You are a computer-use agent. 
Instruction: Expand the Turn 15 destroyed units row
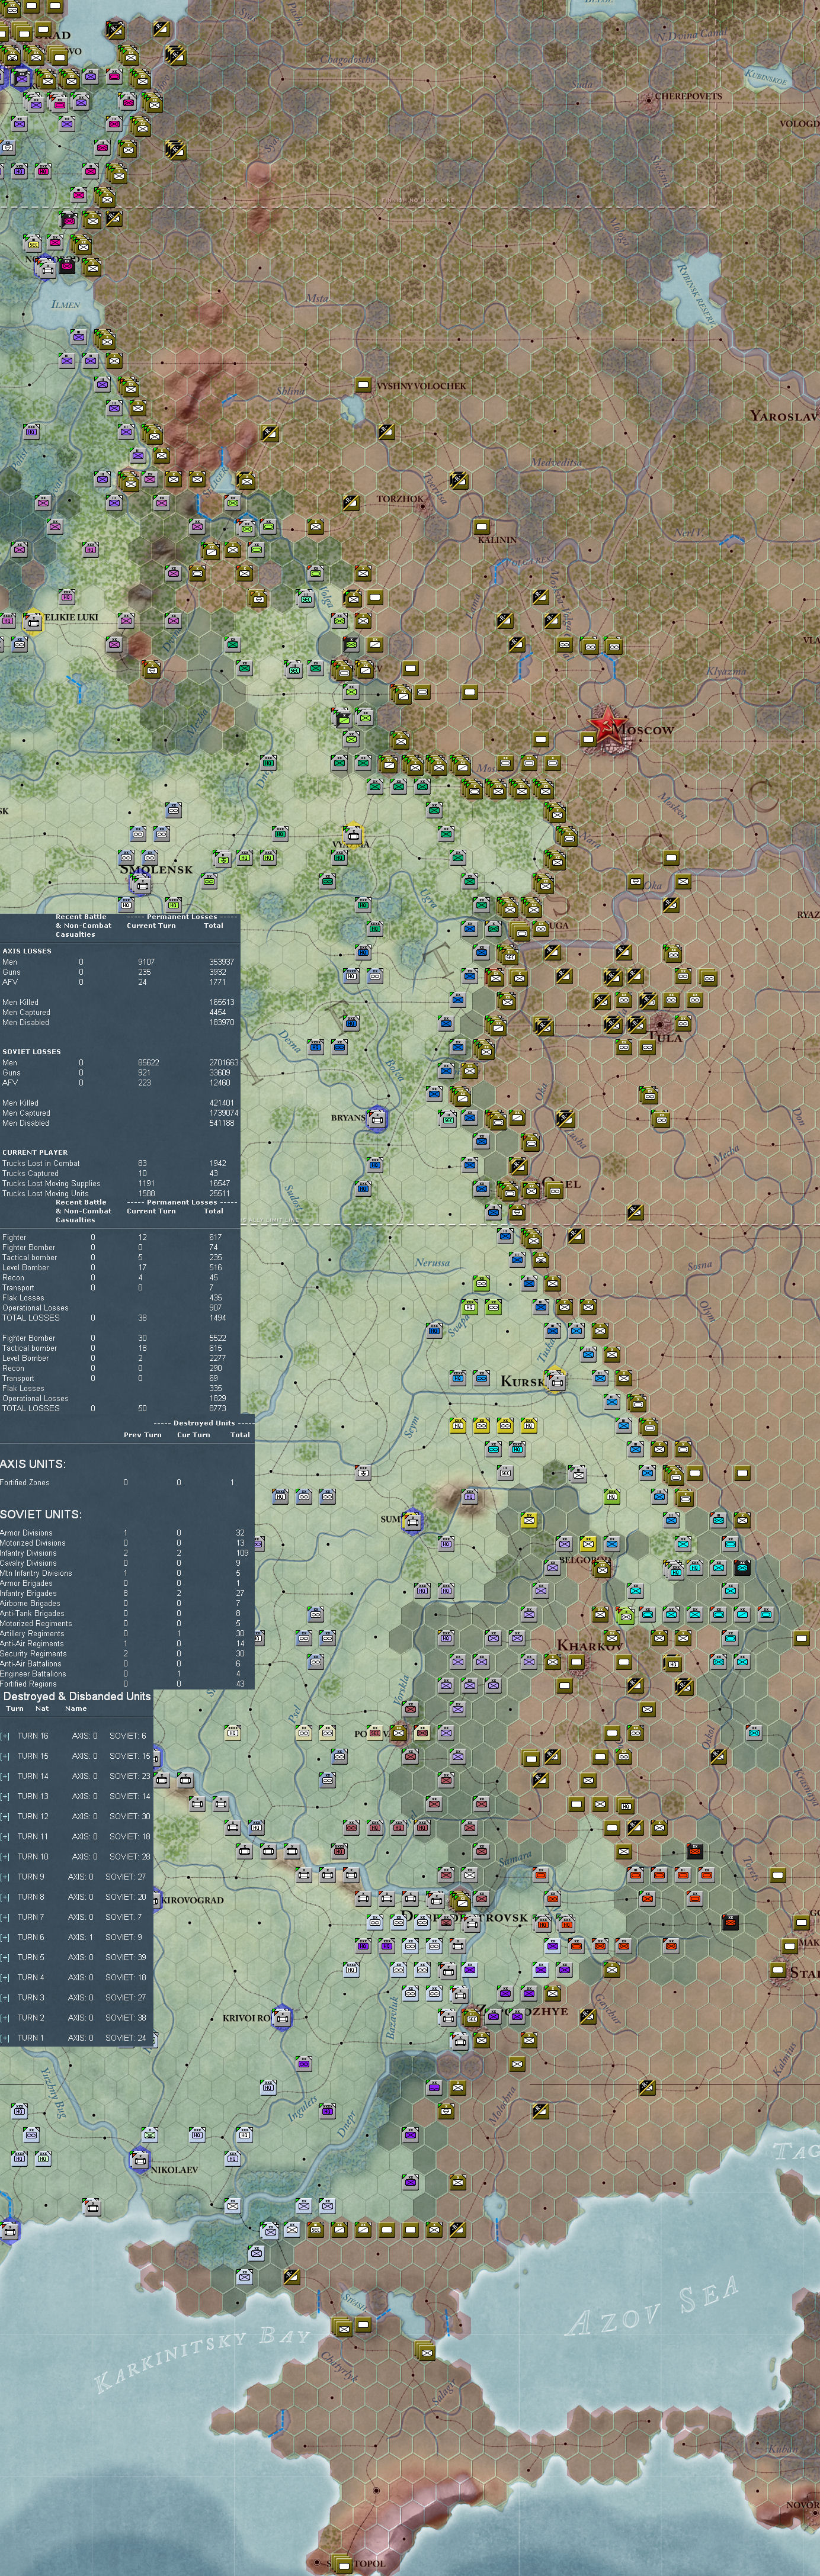(6, 1756)
